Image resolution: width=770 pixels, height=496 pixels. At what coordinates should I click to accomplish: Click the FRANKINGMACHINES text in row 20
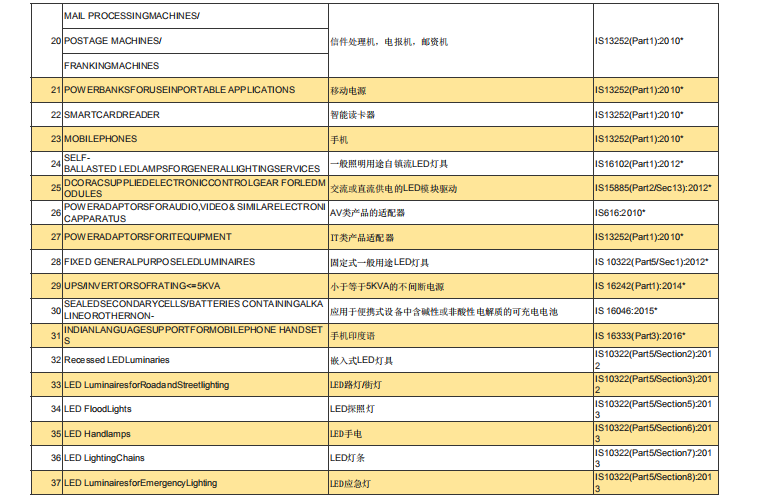[112, 66]
